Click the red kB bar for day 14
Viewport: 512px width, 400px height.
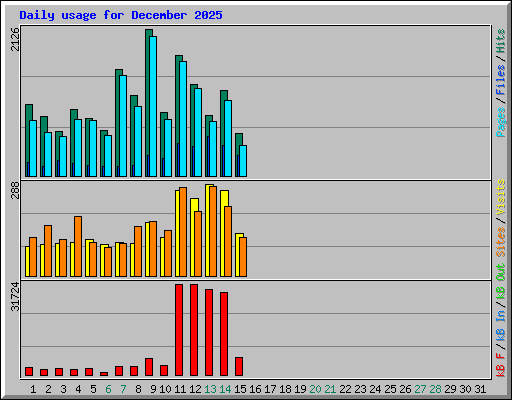pyautogui.click(x=224, y=334)
